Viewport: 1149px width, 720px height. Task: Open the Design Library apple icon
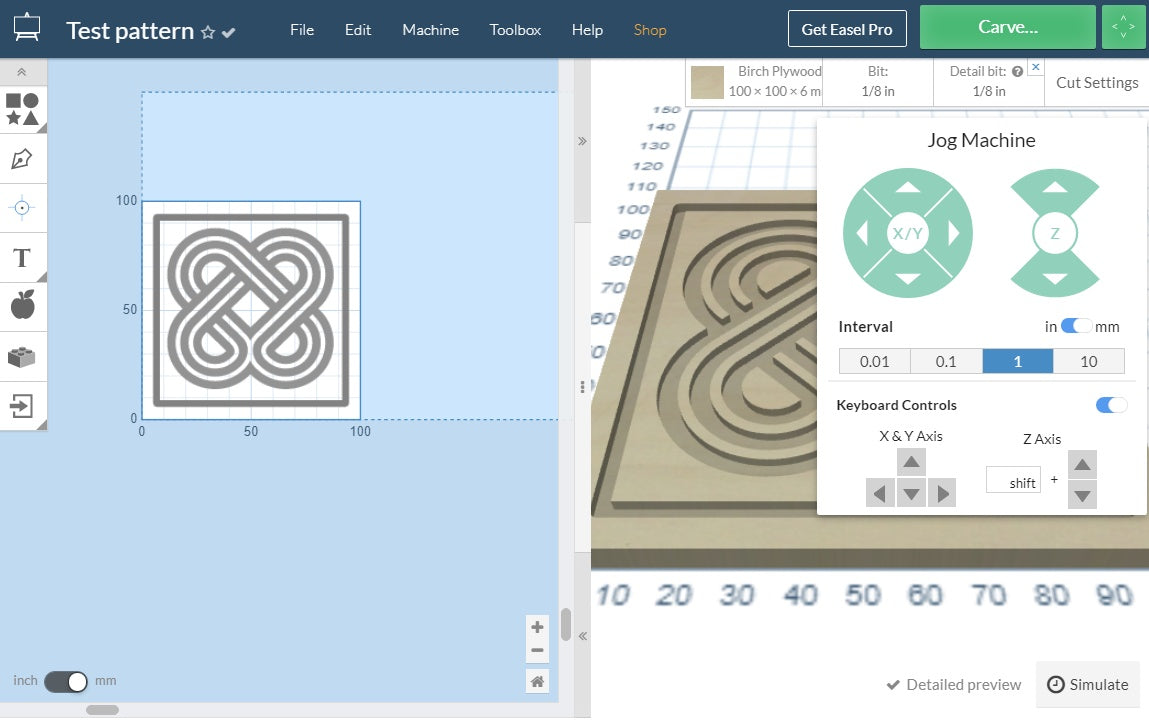[23, 306]
